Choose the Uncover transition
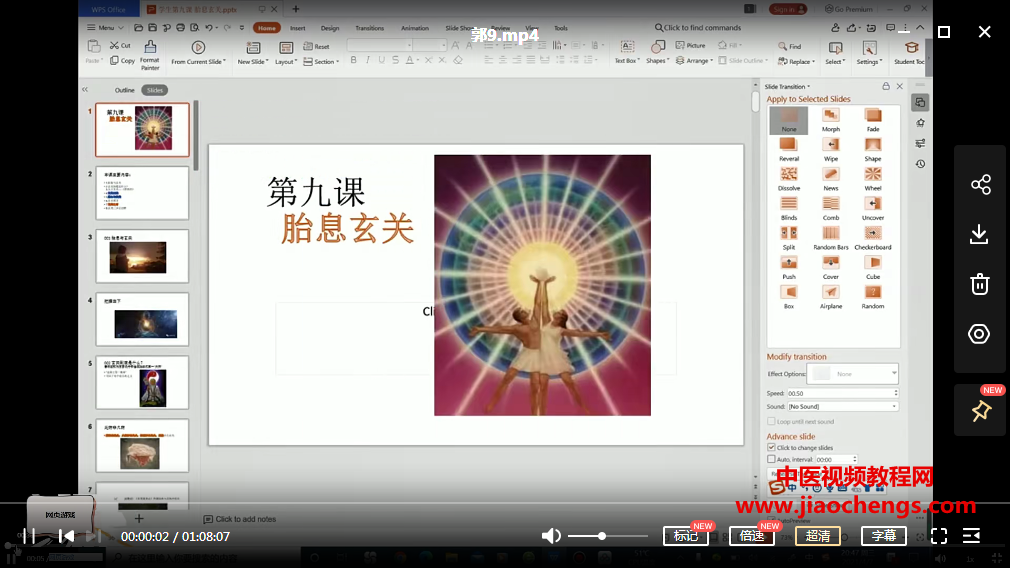The height and width of the screenshot is (568, 1010). [x=873, y=209]
